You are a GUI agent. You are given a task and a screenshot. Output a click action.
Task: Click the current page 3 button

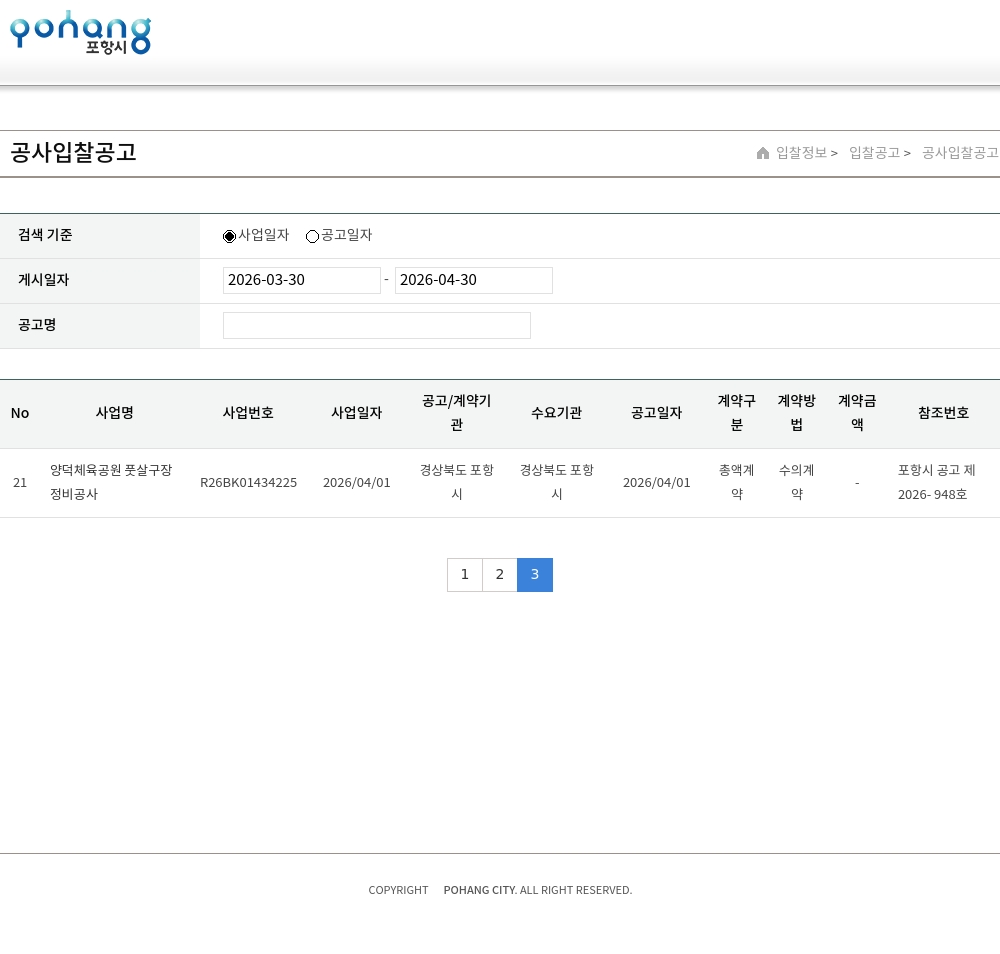pyautogui.click(x=534, y=574)
